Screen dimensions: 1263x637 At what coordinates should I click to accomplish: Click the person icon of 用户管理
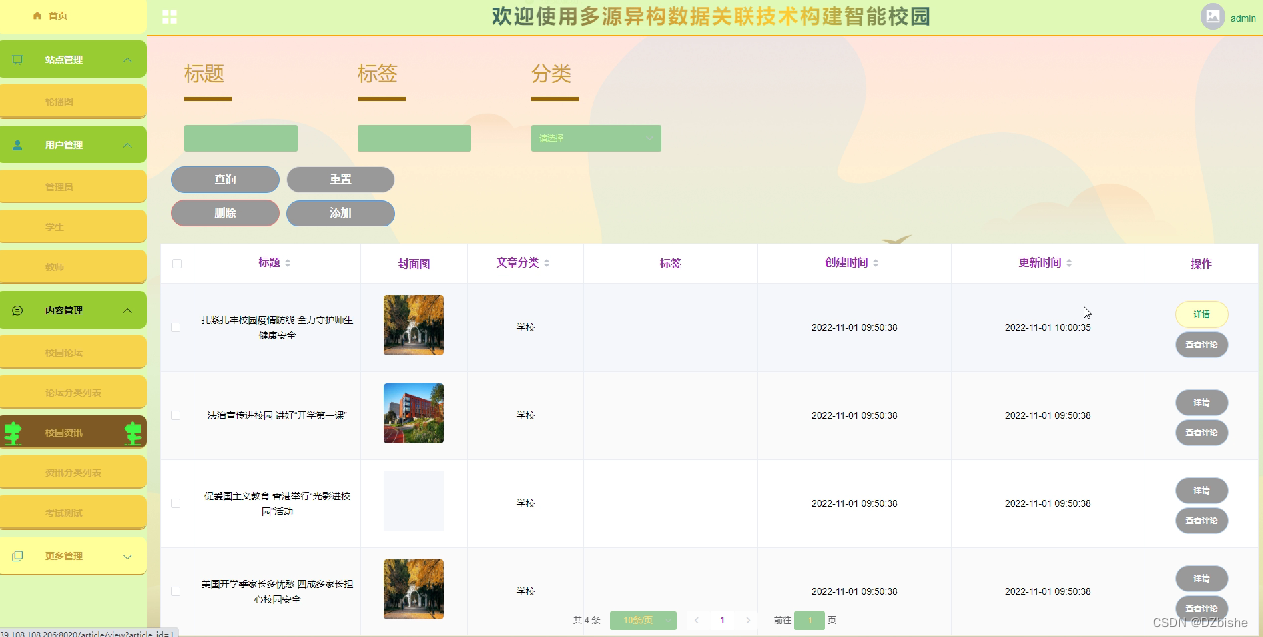(17, 145)
